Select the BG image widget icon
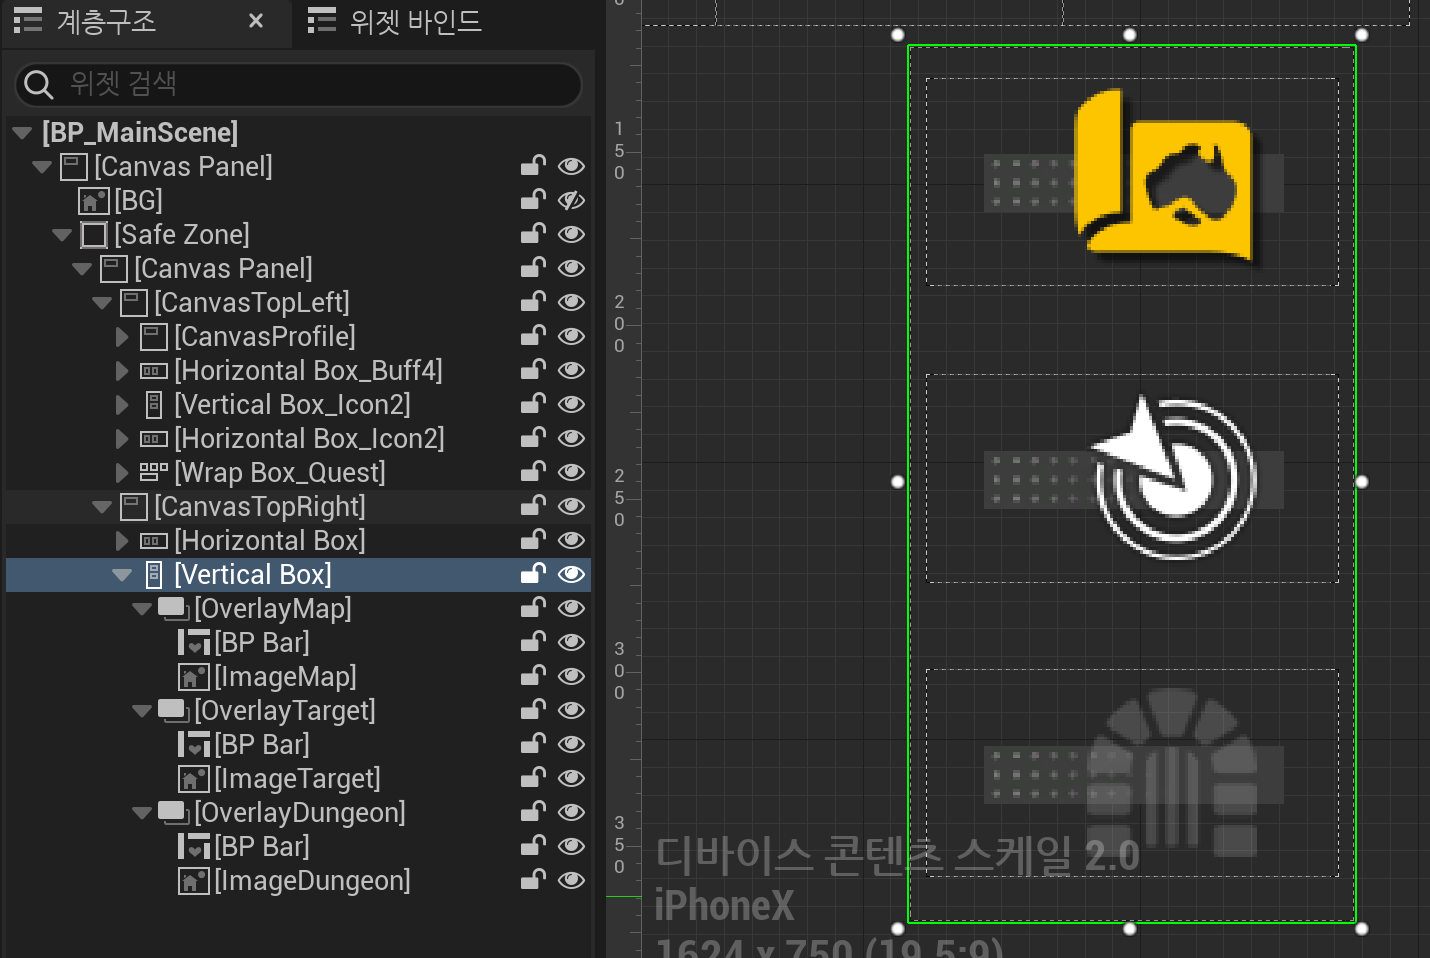1430x958 pixels. point(94,201)
